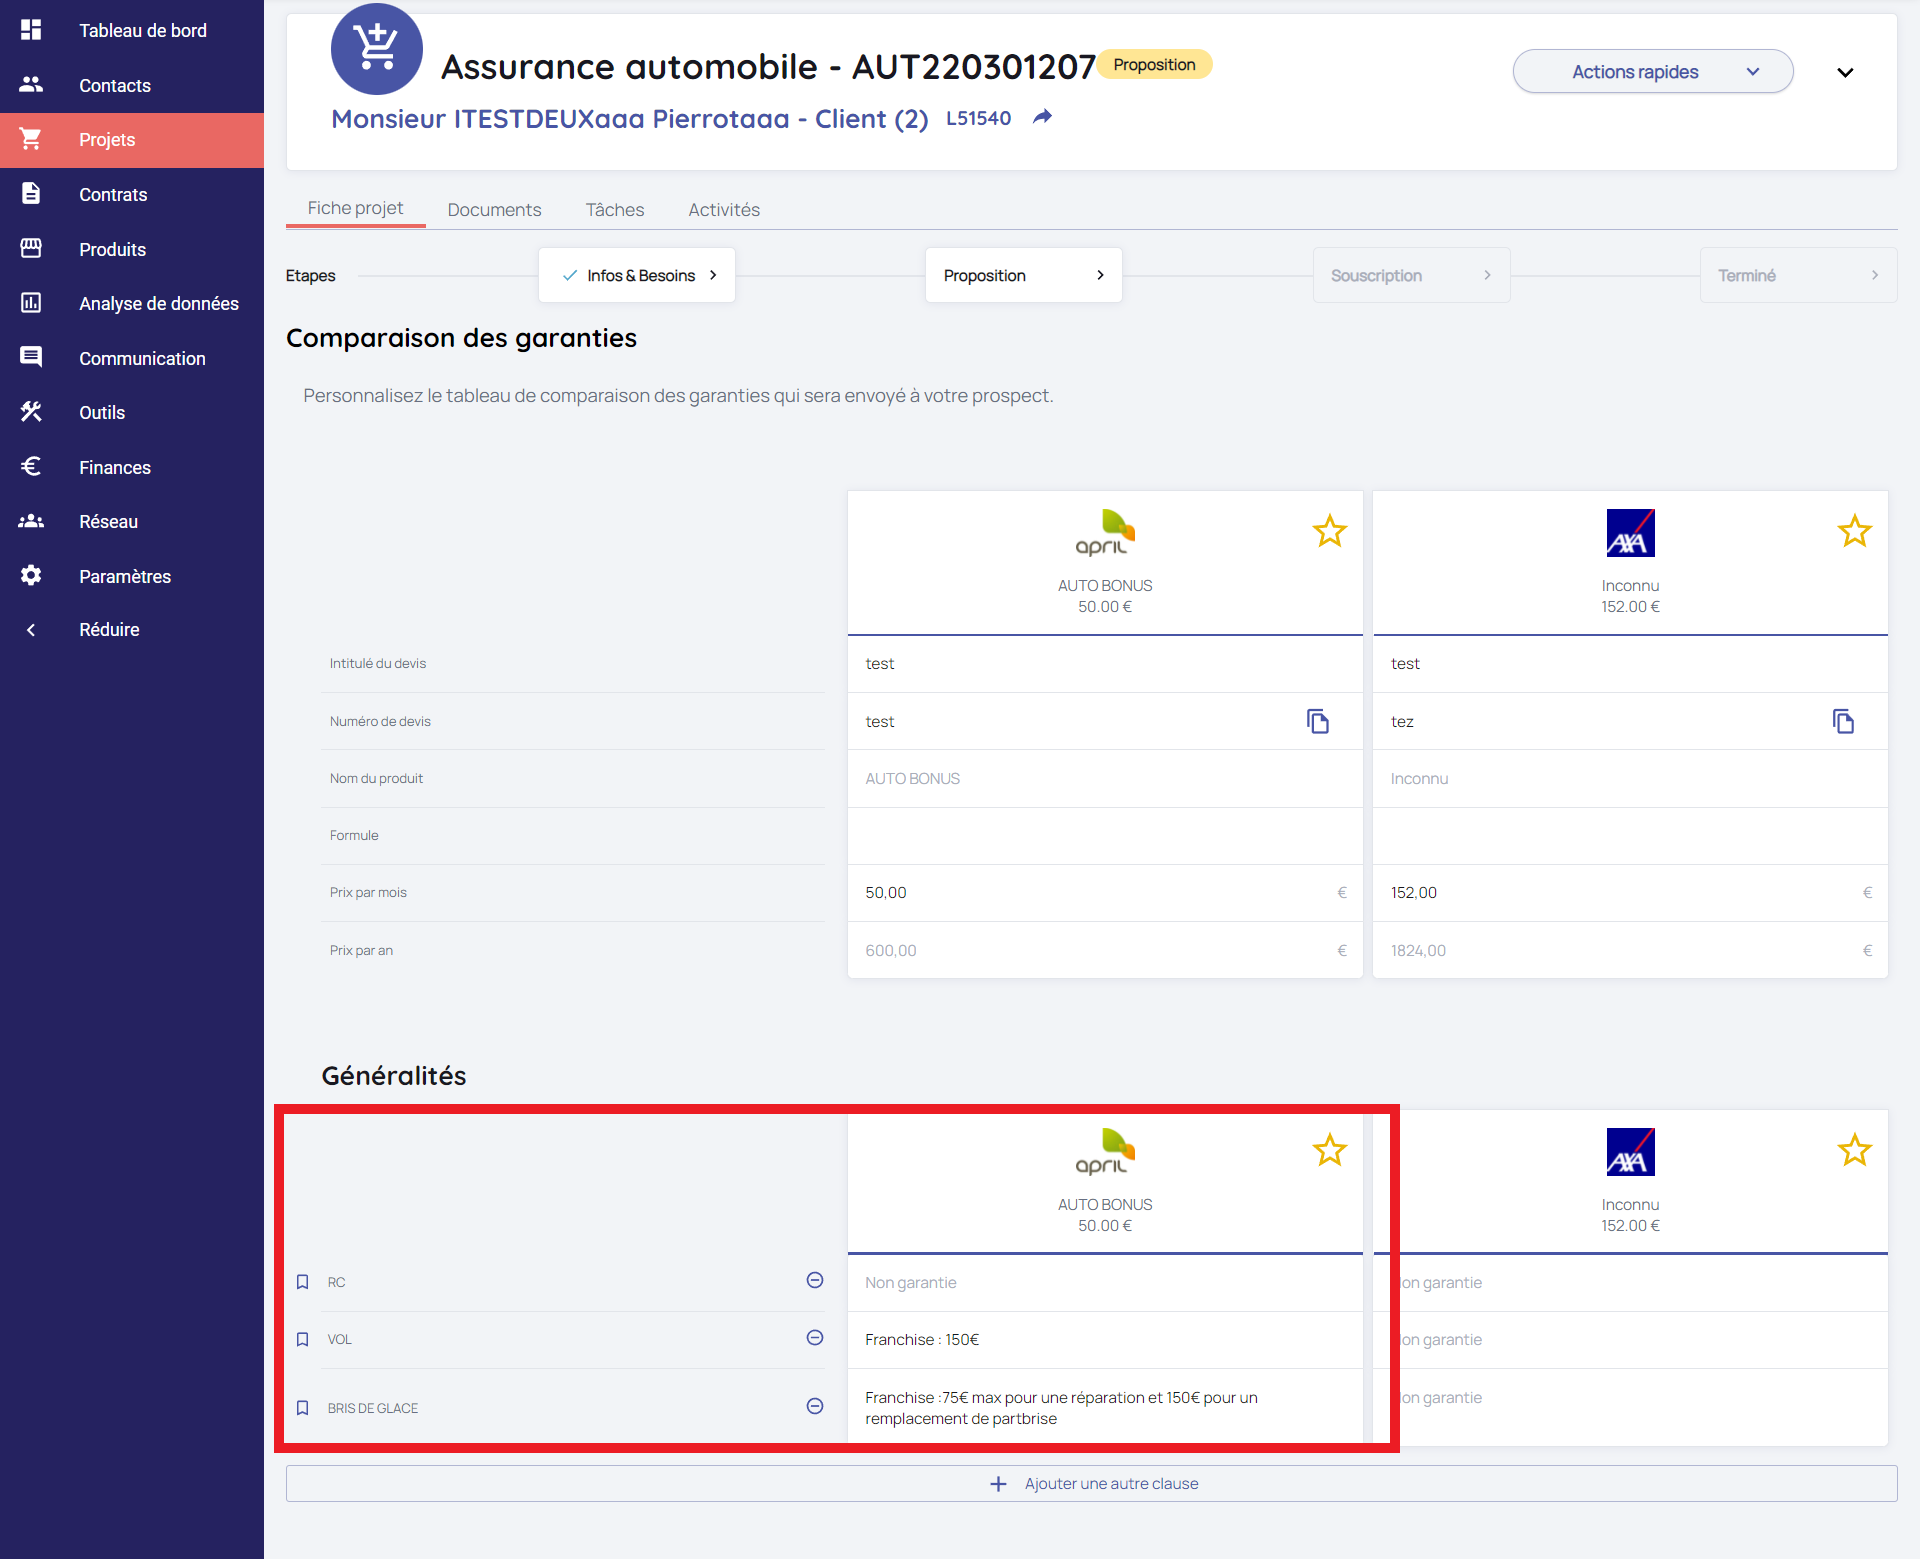This screenshot has height=1559, width=1920.
Task: Star the April AUTO BONUS offer in top table
Action: pyautogui.click(x=1329, y=531)
